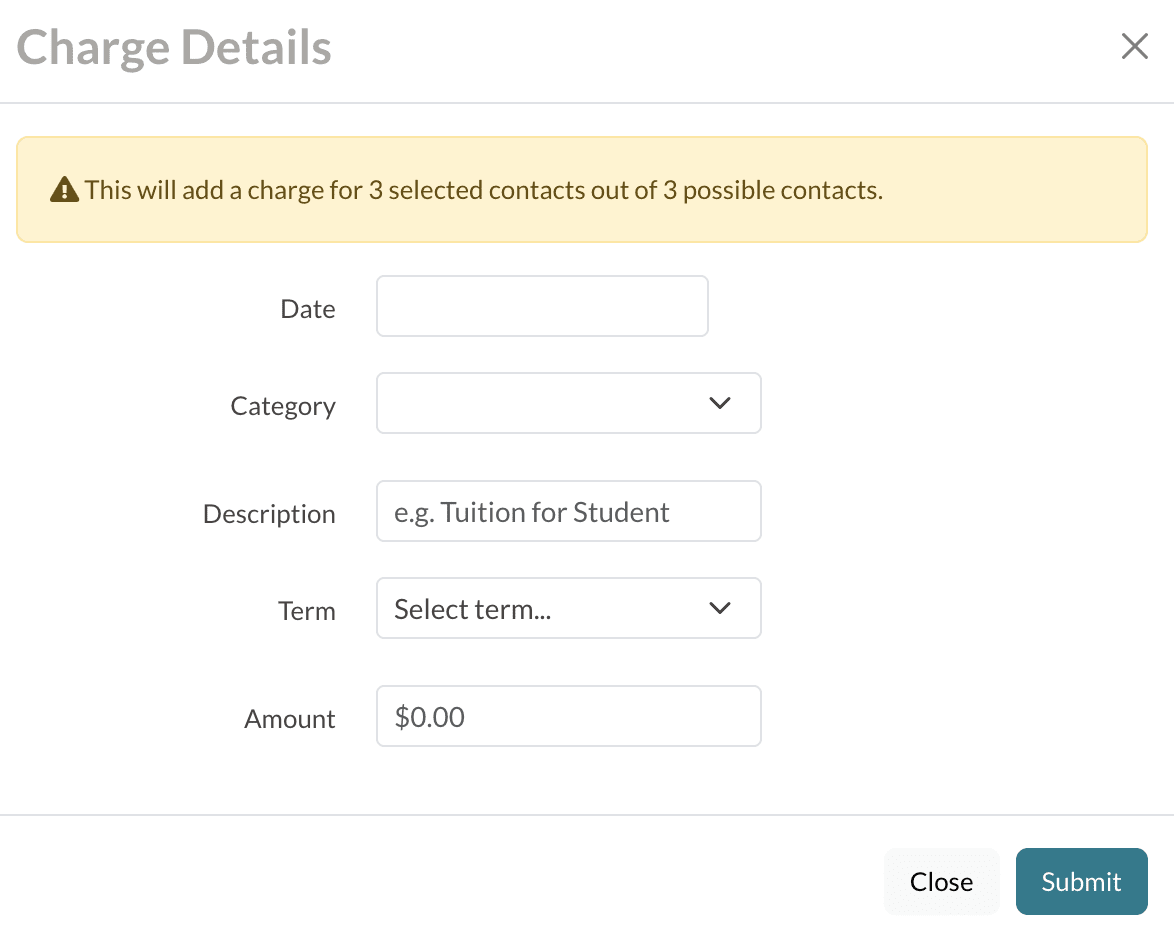Click the chevron arrow in the Category box

pos(720,403)
